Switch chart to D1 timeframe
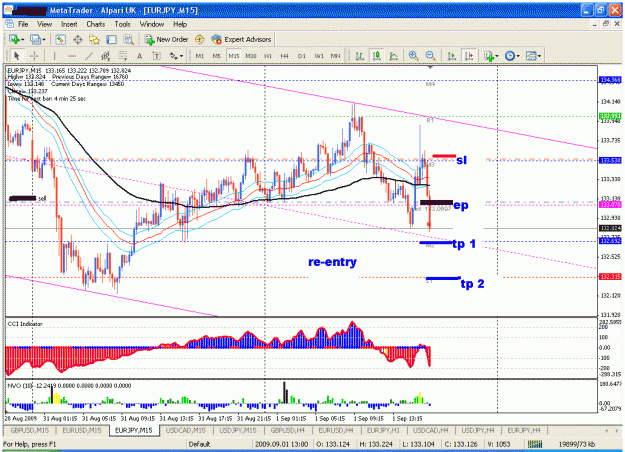 point(302,56)
